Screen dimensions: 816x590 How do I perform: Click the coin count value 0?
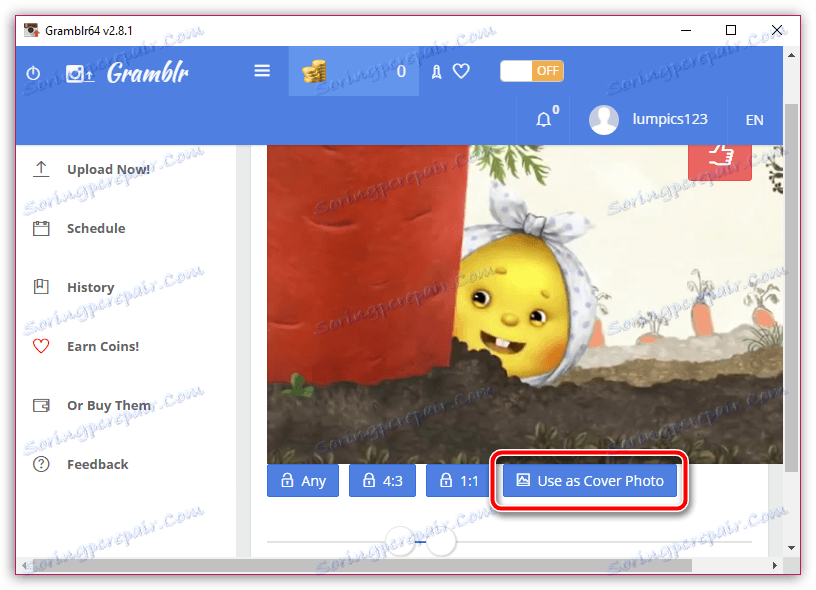click(401, 71)
